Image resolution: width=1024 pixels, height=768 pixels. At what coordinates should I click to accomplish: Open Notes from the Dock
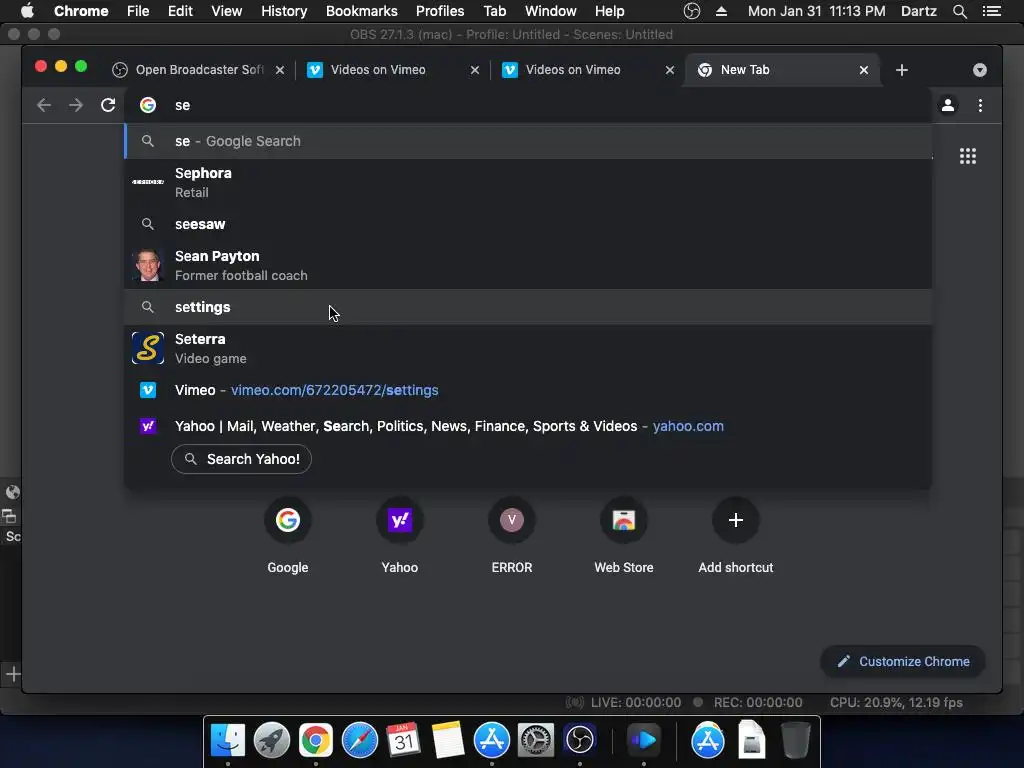448,740
